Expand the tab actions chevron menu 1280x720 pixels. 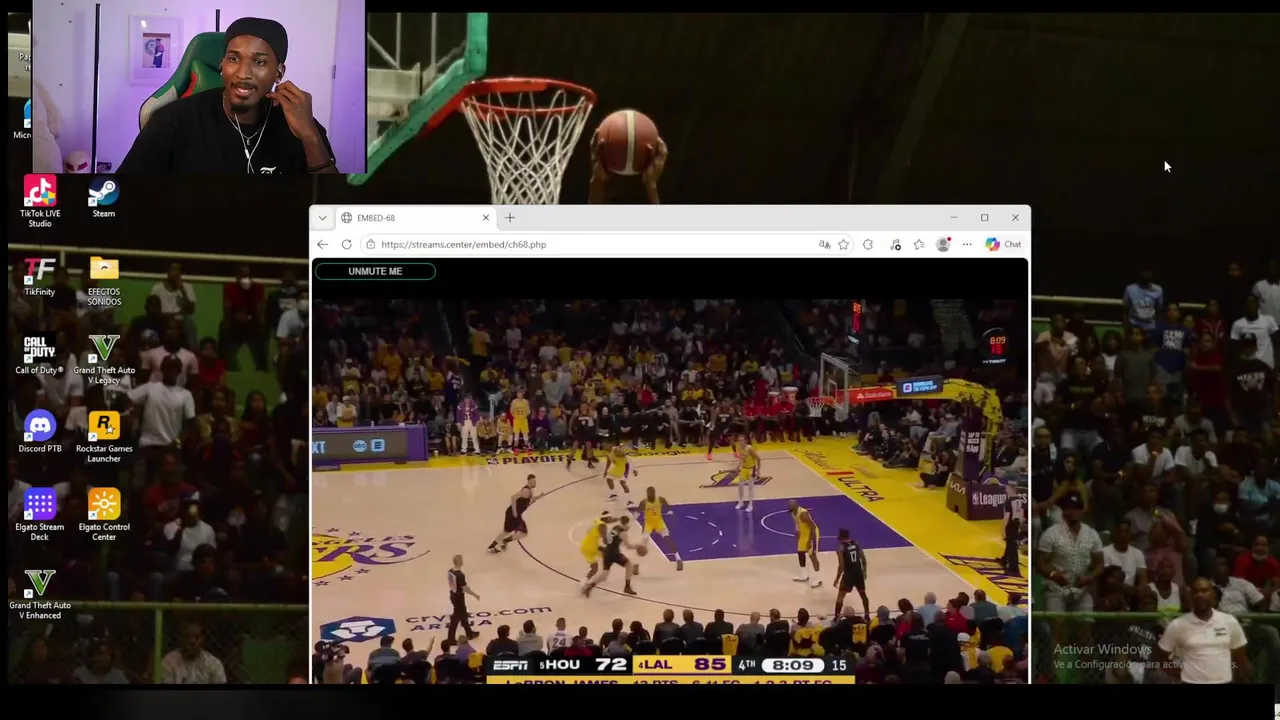tap(321, 217)
